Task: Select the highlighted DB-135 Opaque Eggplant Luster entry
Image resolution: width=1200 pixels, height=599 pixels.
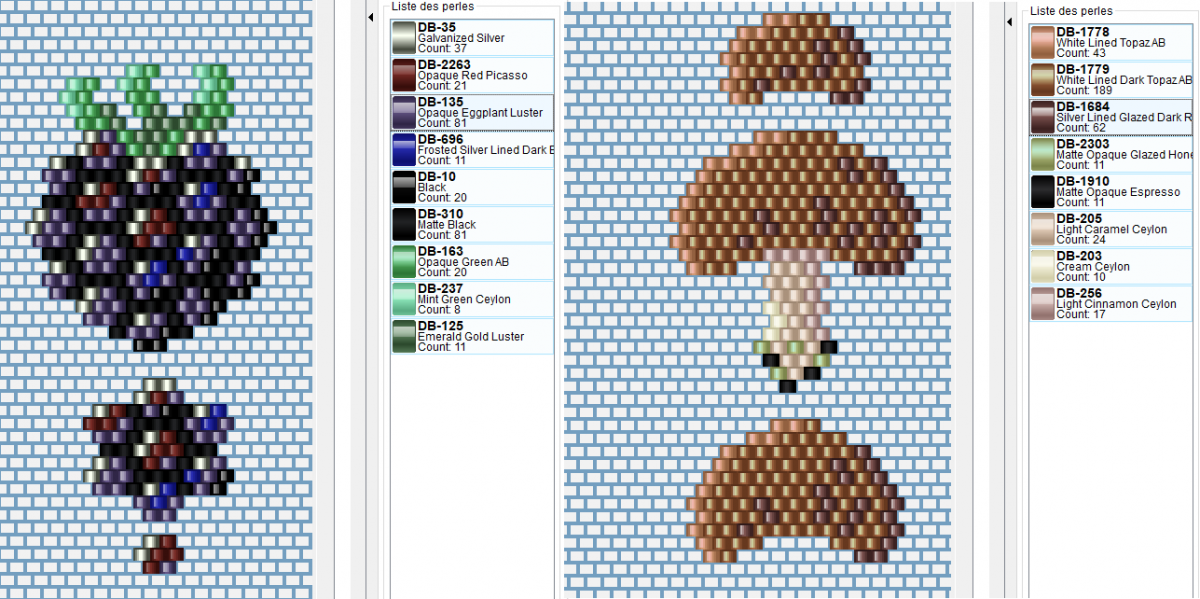Action: [x=470, y=112]
